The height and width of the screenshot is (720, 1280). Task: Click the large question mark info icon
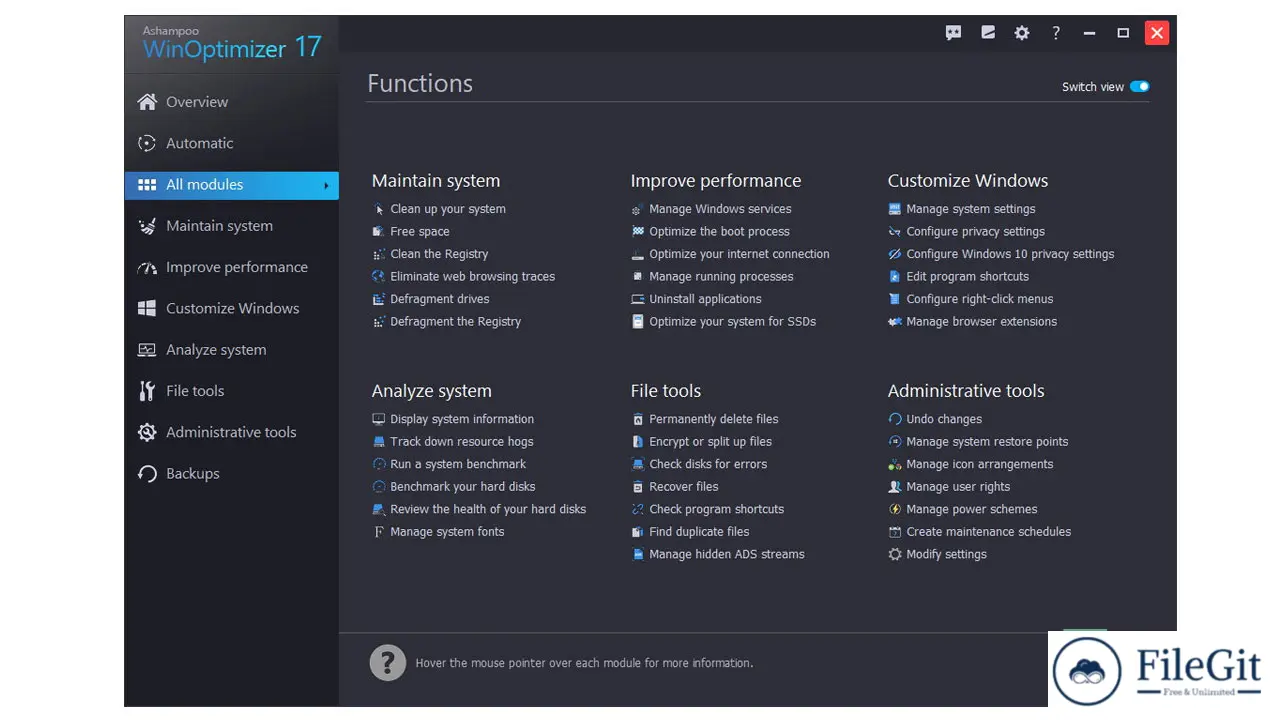(x=388, y=662)
